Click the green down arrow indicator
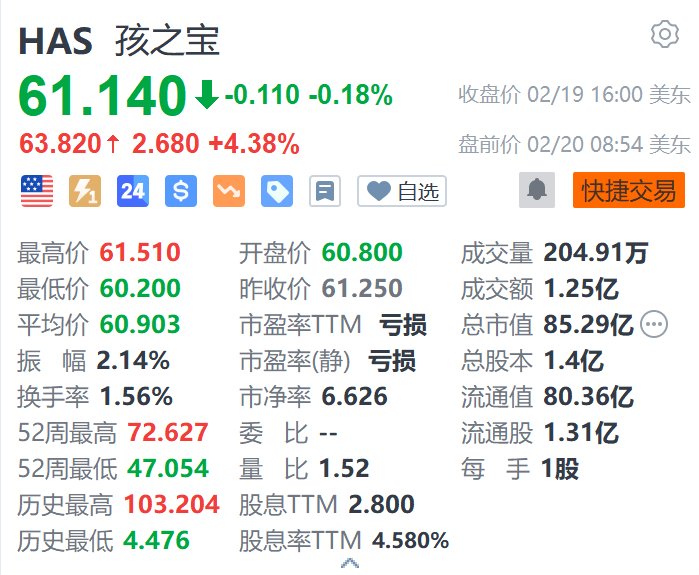 (206, 94)
